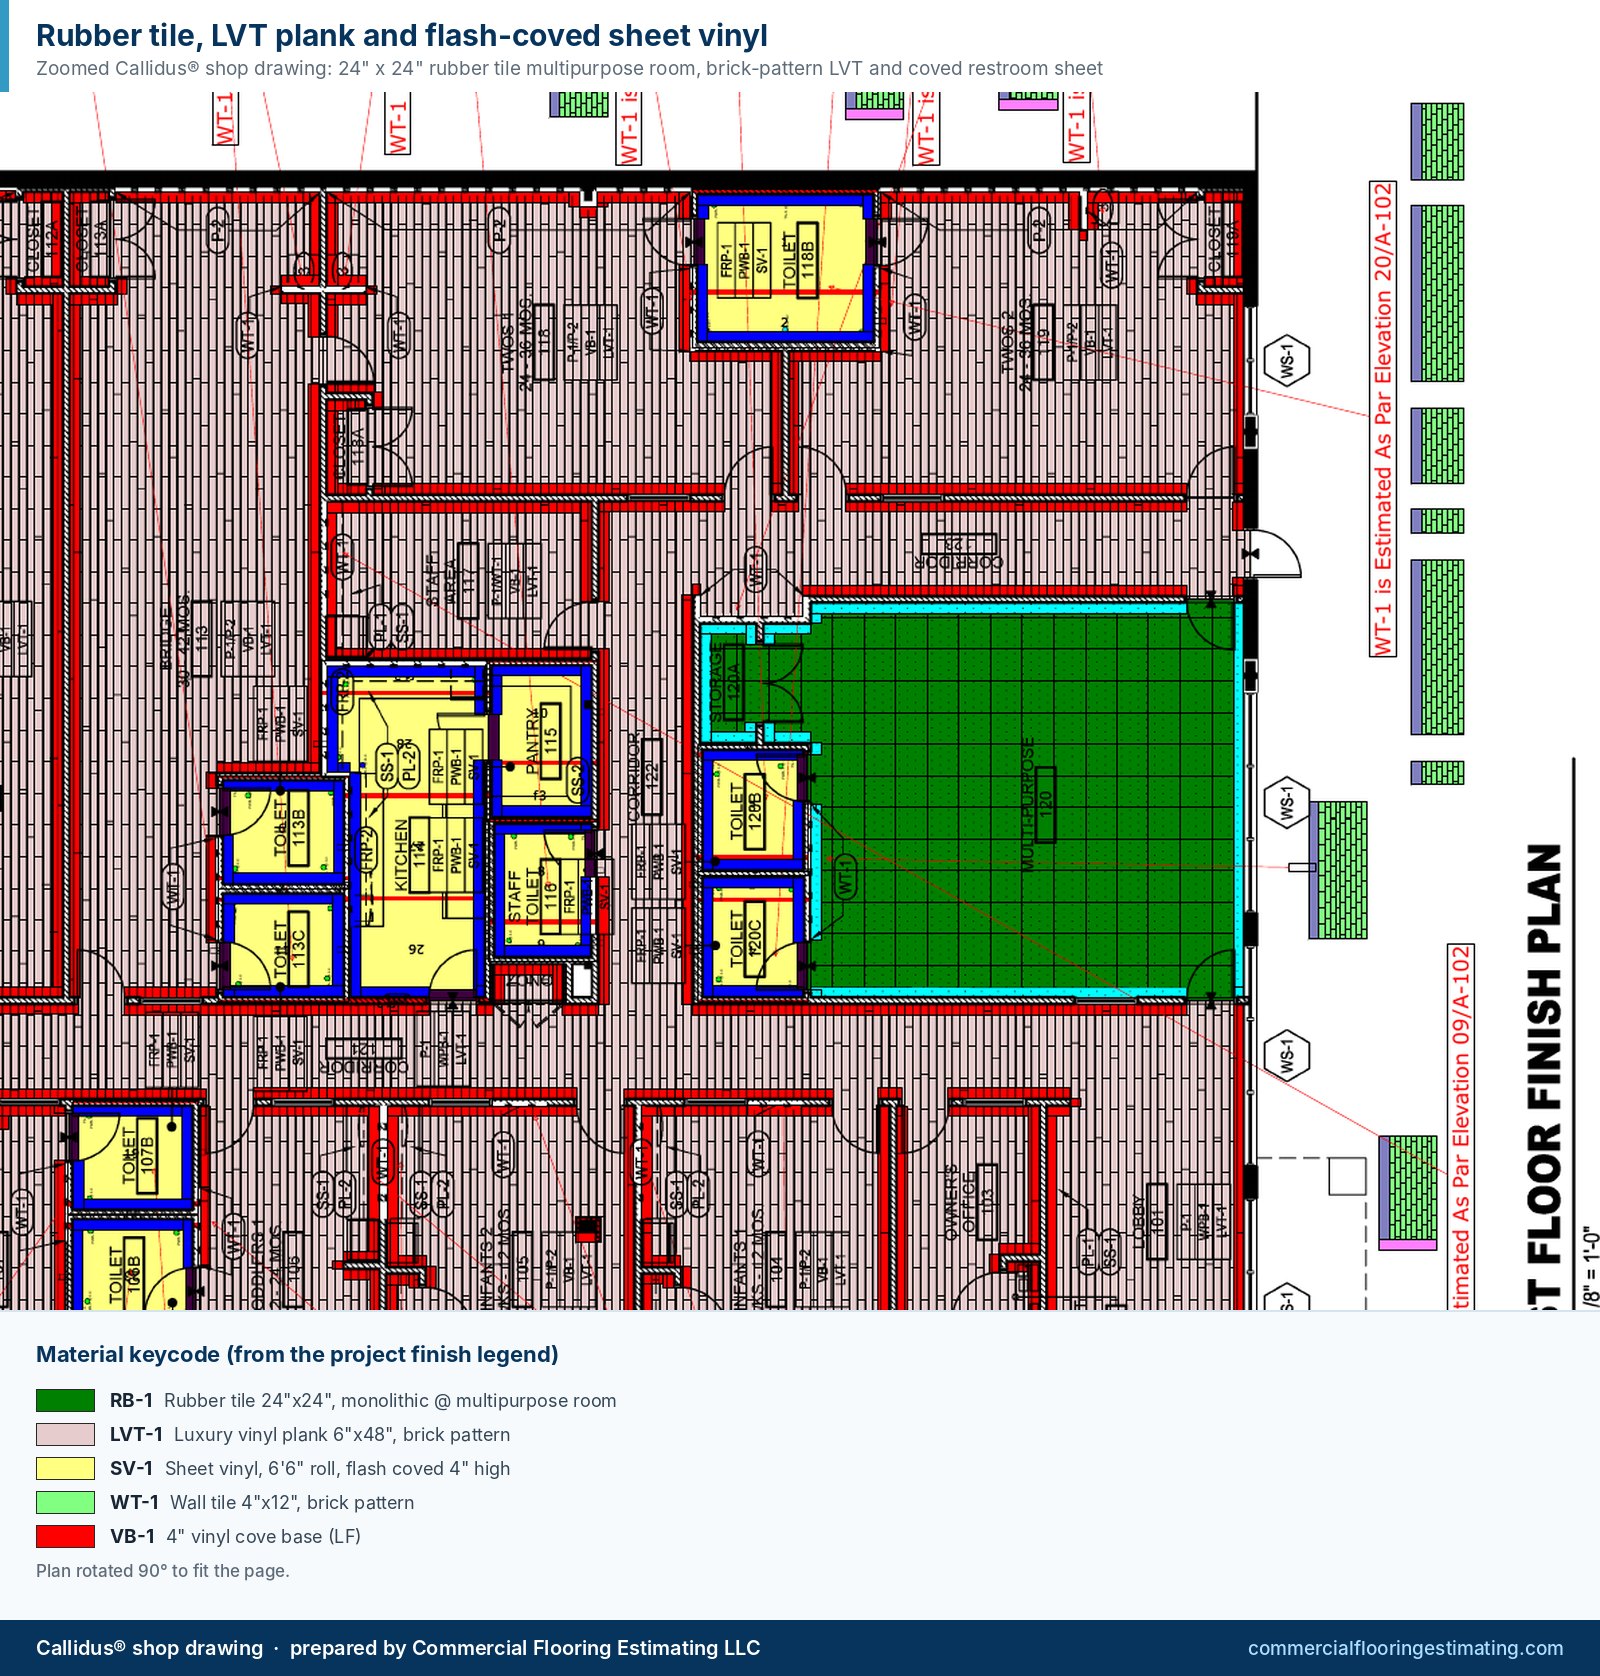Click the 'Callidus® shop drawing · prepared by' footer text
Screen dimensions: 1600x1676
[x=398, y=1648]
